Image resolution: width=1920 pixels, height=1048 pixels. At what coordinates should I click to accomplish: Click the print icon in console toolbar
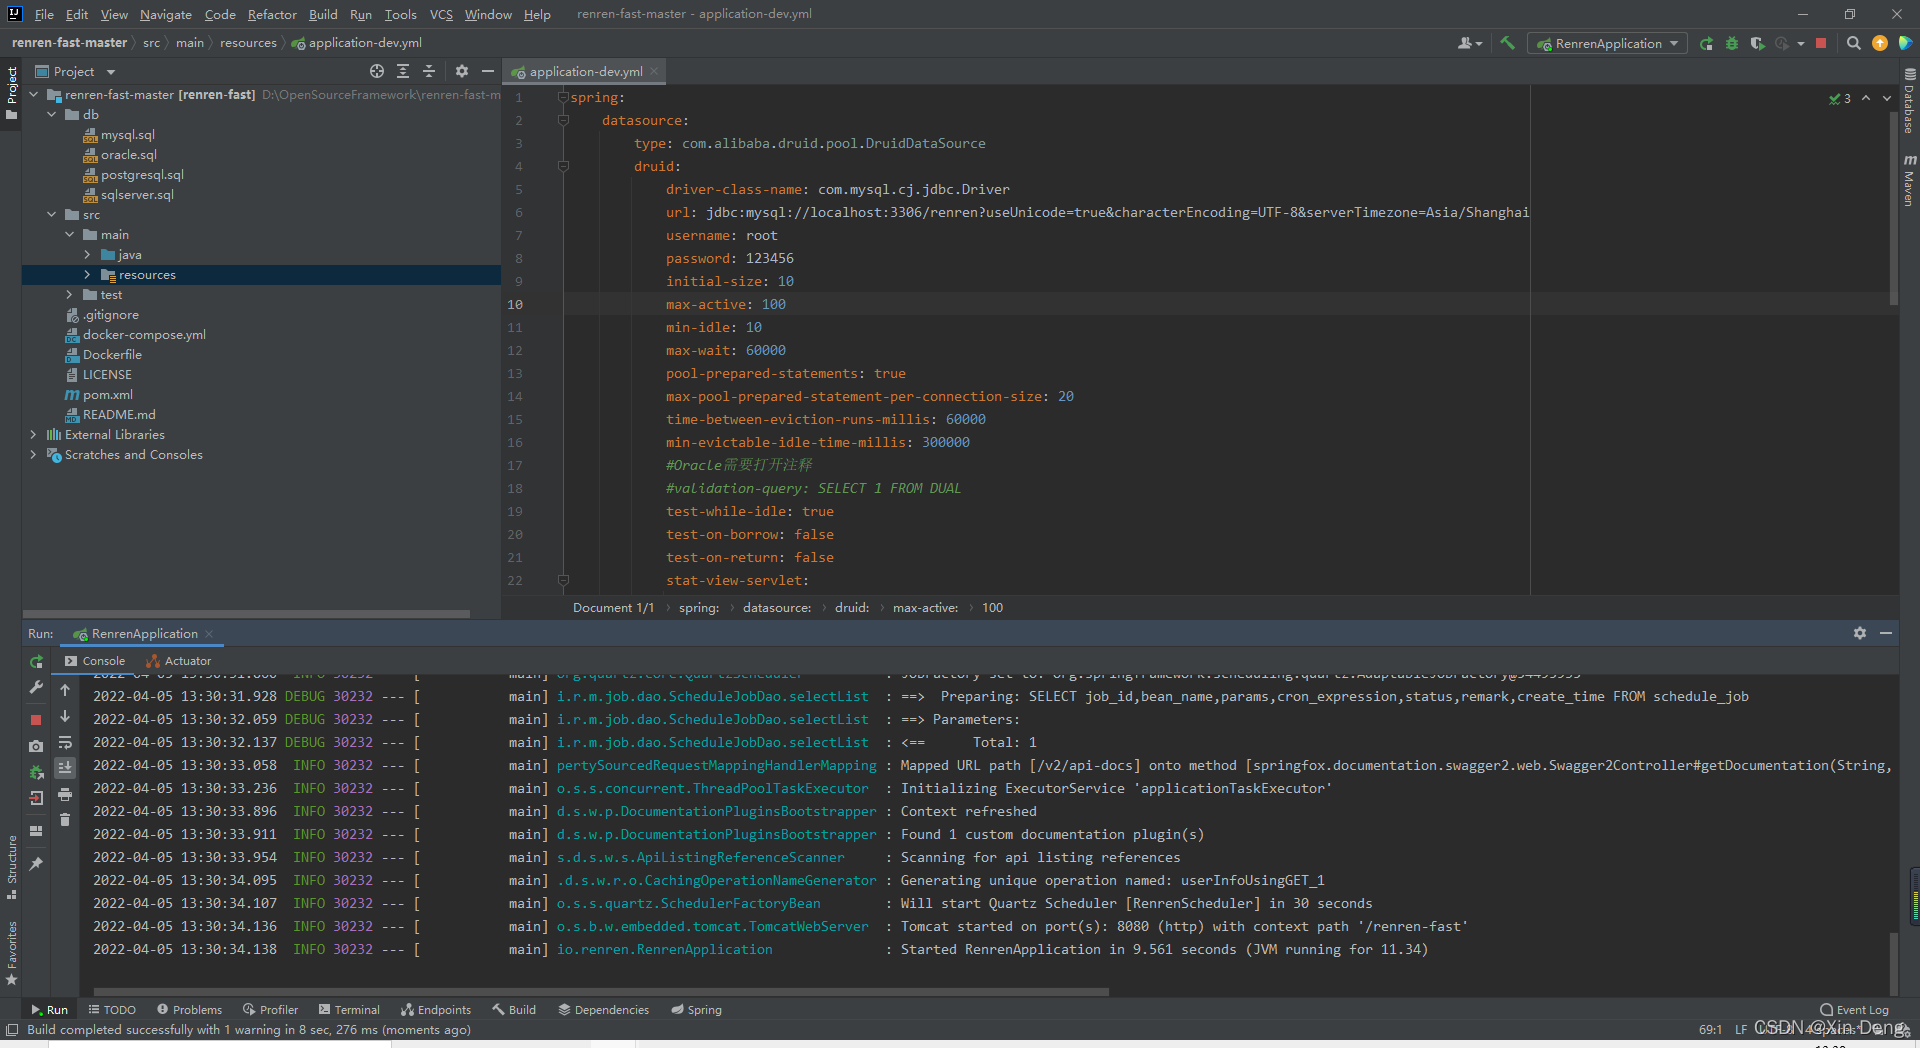pos(65,794)
